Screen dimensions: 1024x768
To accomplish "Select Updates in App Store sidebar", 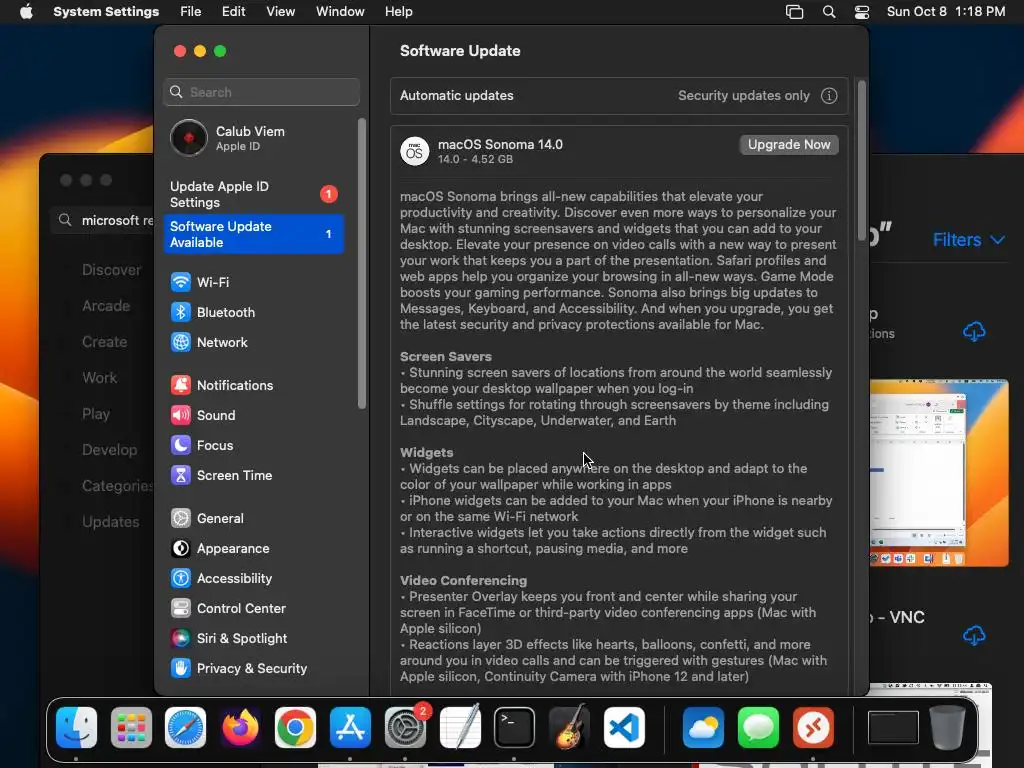I will pos(110,522).
